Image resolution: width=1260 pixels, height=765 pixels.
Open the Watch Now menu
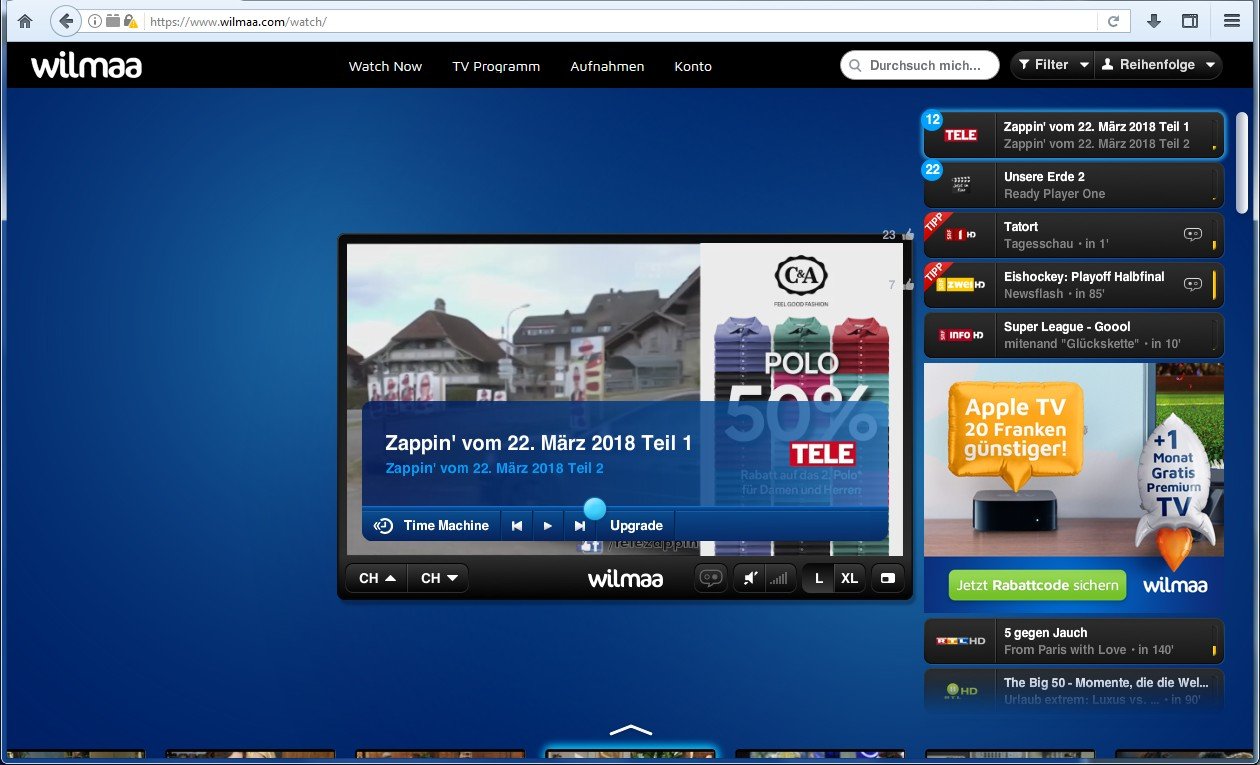(385, 66)
